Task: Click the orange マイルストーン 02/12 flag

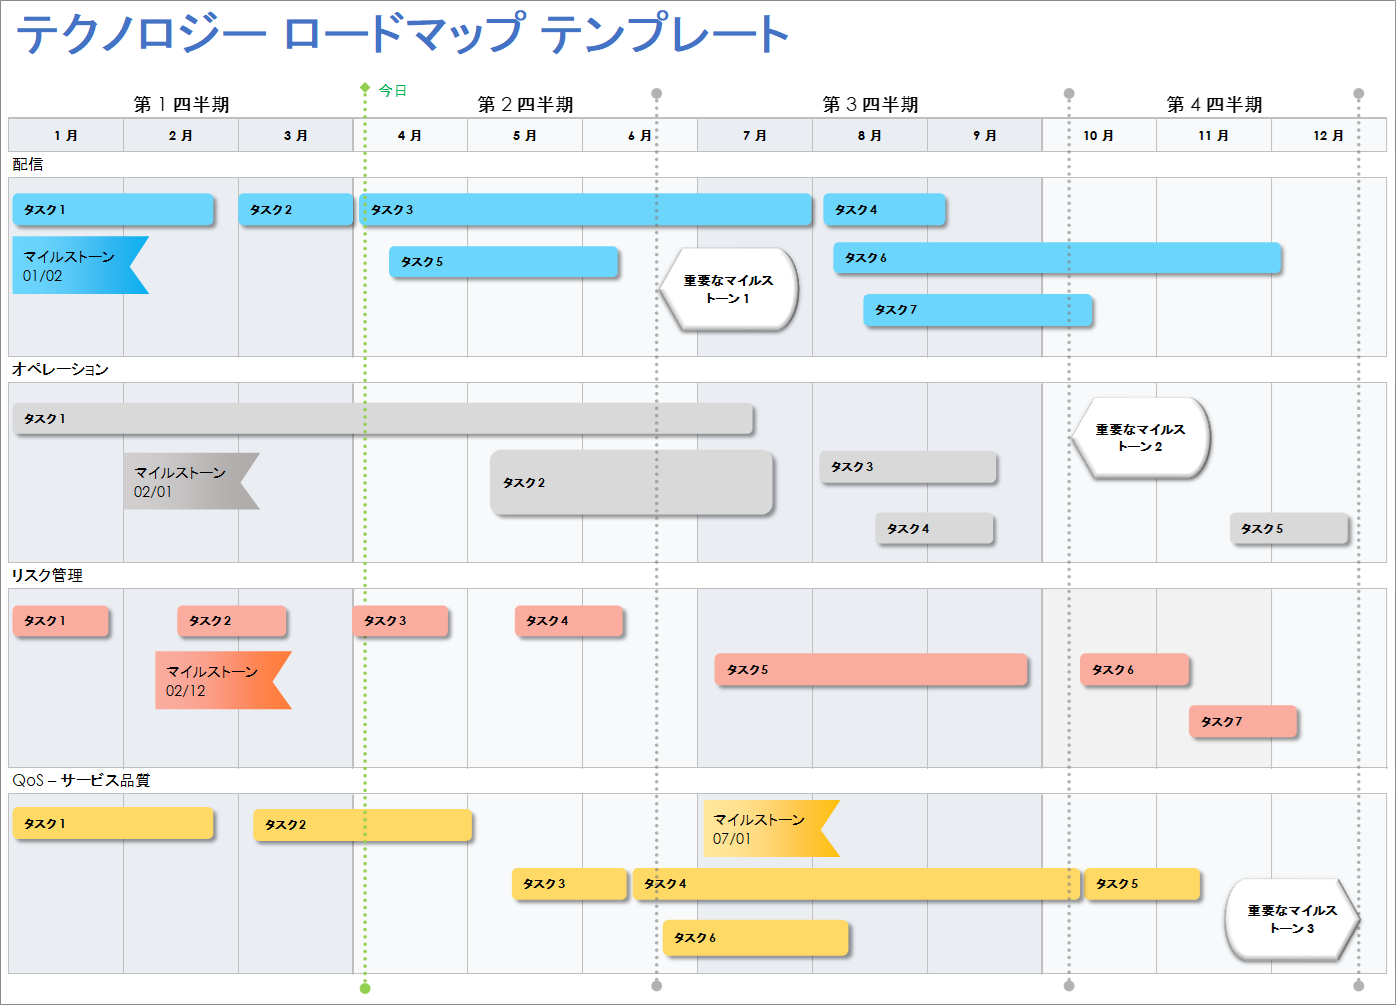Action: [x=223, y=680]
